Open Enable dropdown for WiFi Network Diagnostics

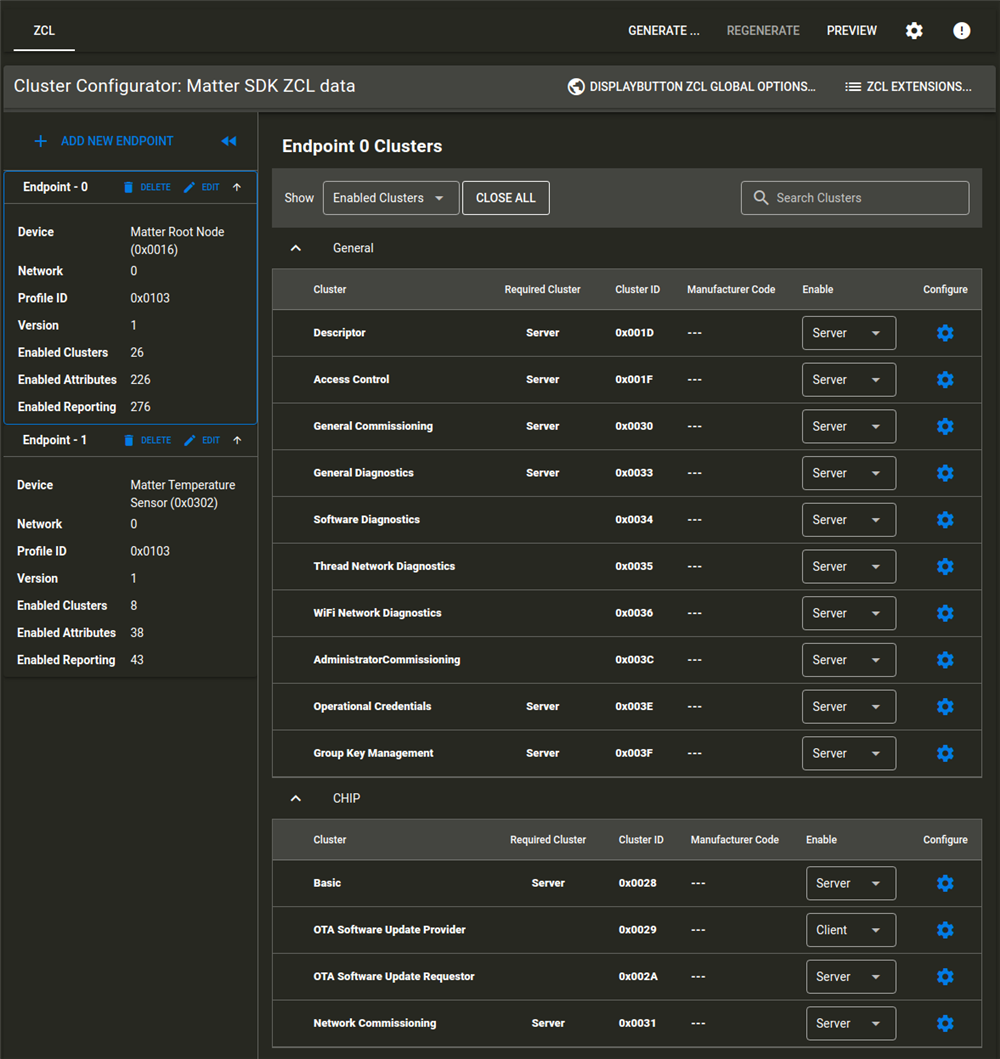(x=849, y=613)
